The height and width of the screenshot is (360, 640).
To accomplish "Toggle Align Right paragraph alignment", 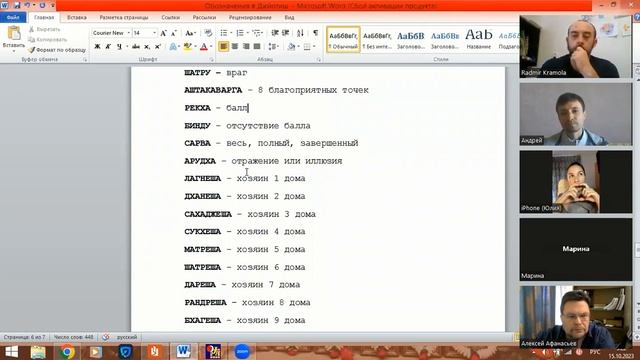I will (246, 47).
